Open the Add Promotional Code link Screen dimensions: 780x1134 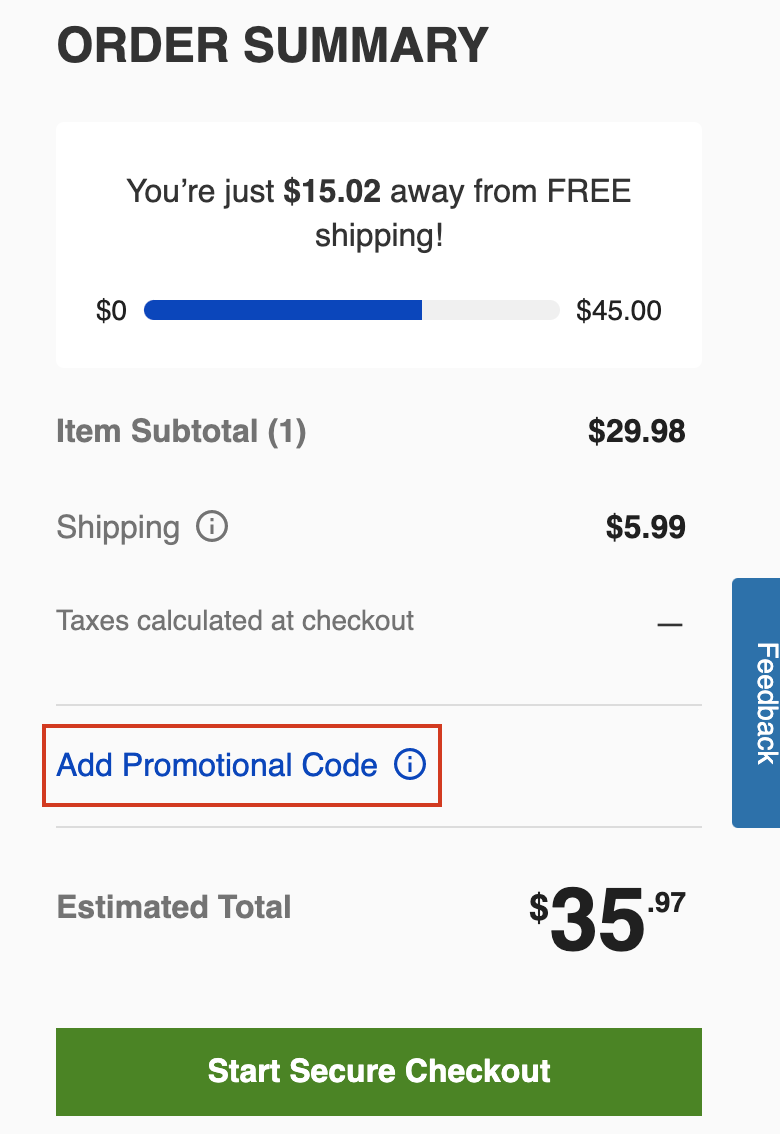(x=217, y=766)
